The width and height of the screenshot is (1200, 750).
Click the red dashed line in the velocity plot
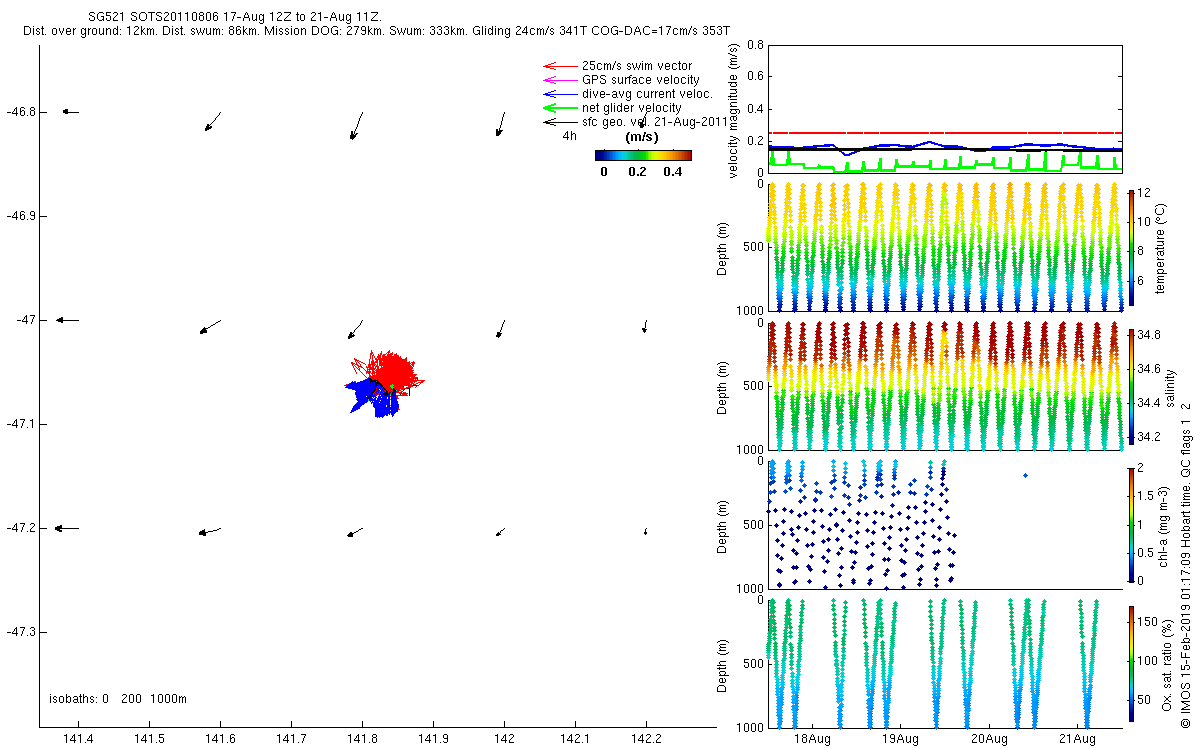(944, 132)
